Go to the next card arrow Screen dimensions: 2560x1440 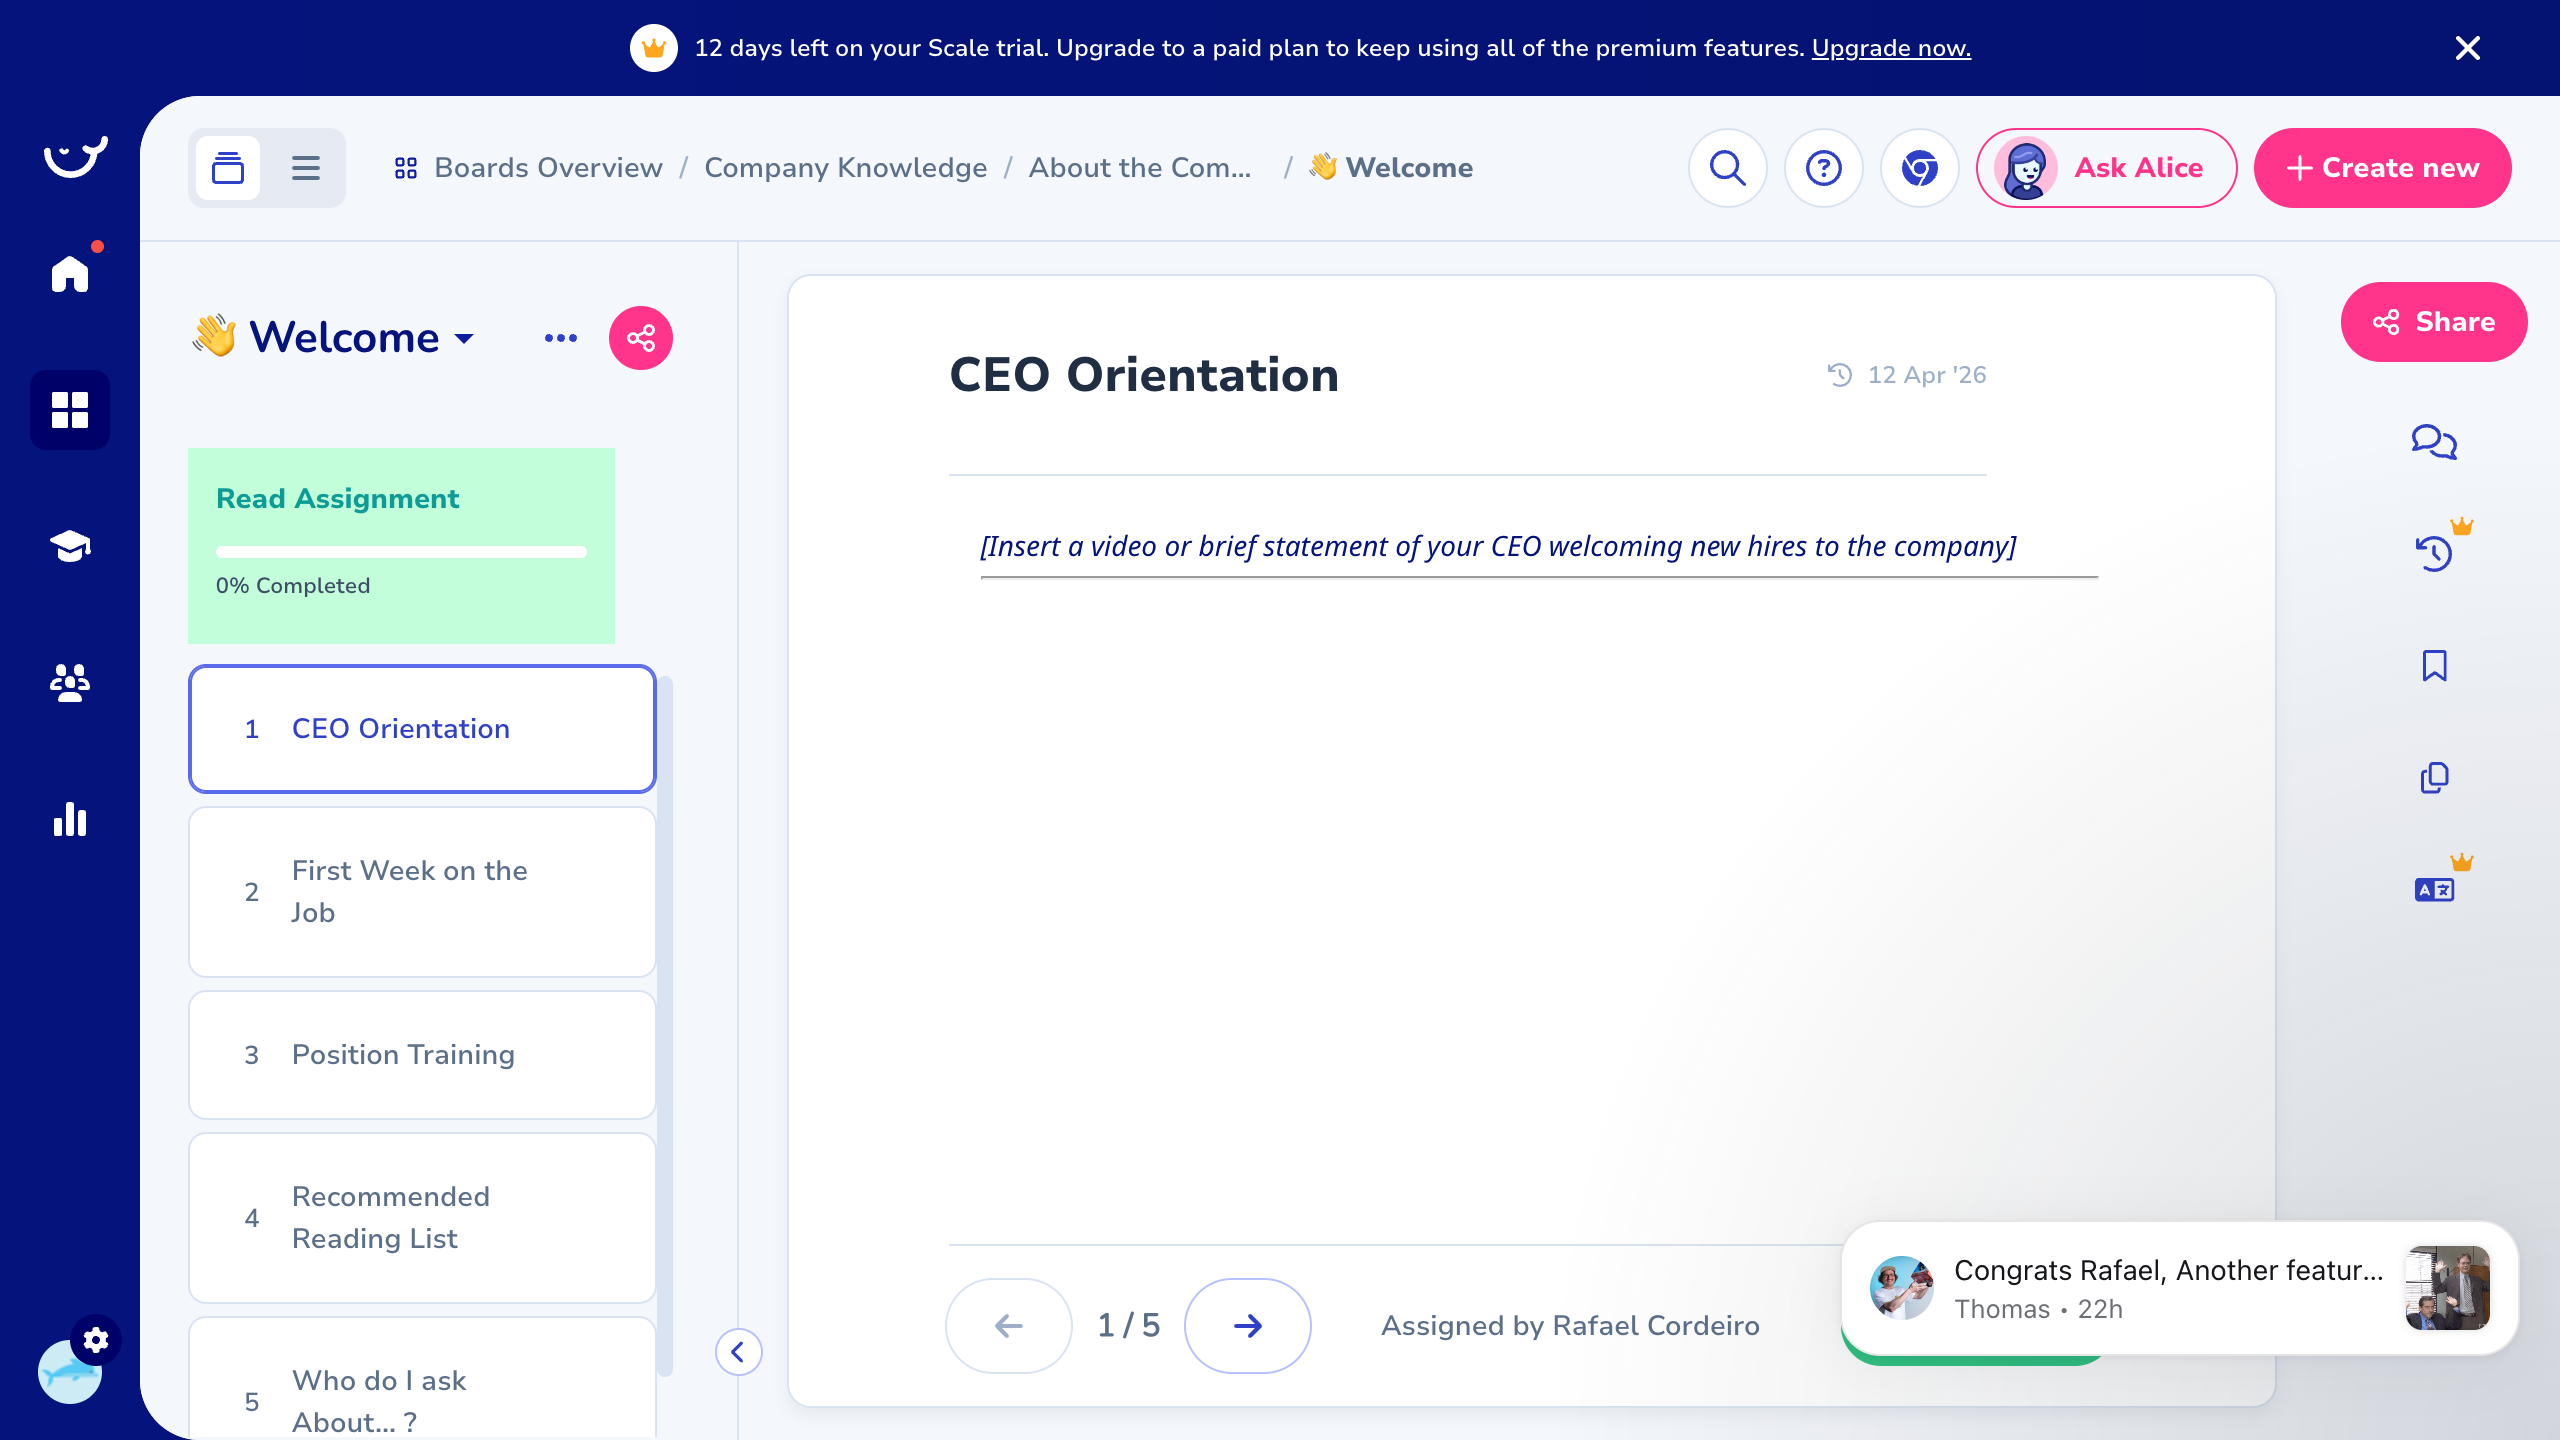1247,1326
